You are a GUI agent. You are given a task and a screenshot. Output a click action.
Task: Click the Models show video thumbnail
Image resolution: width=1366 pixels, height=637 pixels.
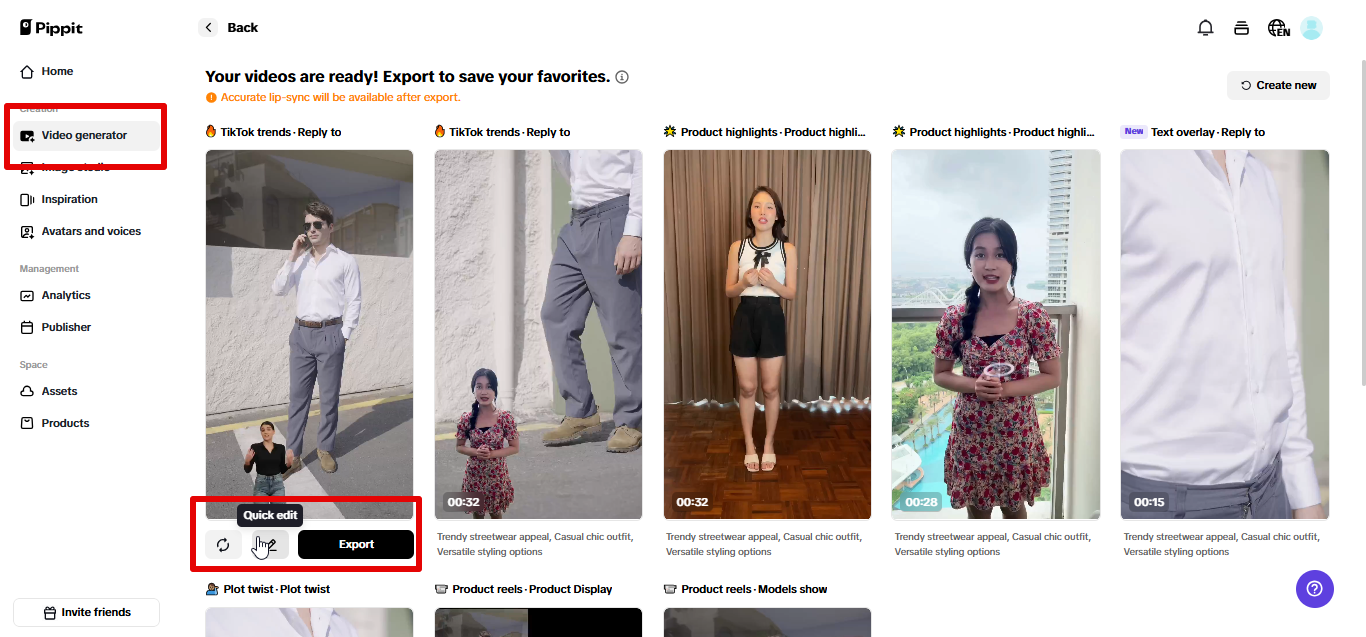click(x=767, y=622)
